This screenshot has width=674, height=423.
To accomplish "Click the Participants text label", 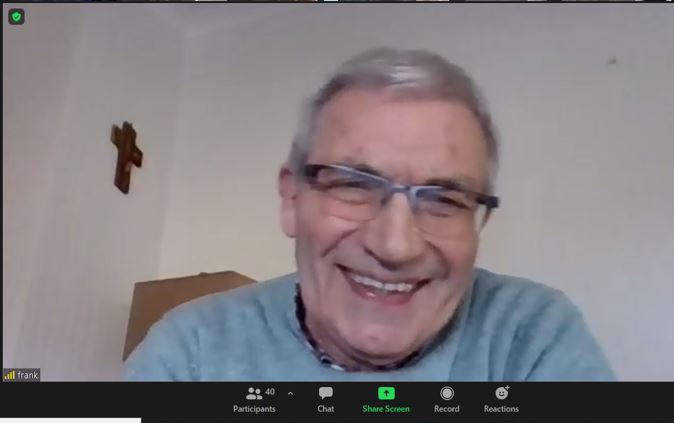I will pyautogui.click(x=254, y=409).
